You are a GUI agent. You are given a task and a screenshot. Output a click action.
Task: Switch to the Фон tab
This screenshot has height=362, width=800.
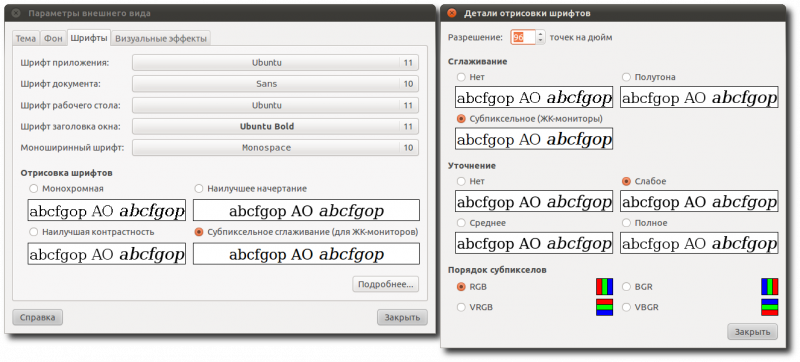(x=53, y=38)
